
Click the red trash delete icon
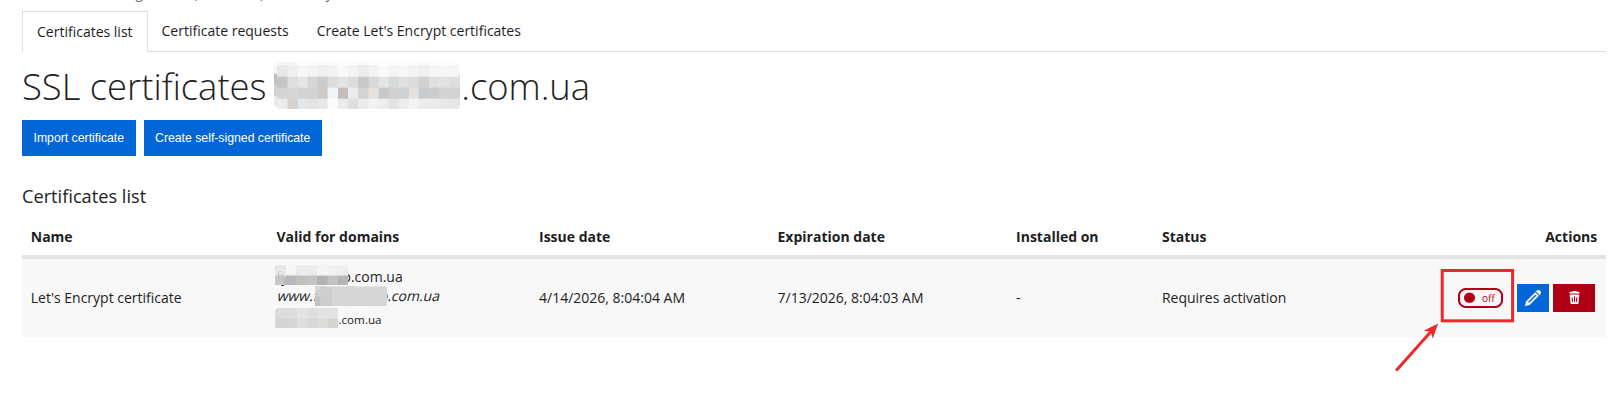point(1574,298)
